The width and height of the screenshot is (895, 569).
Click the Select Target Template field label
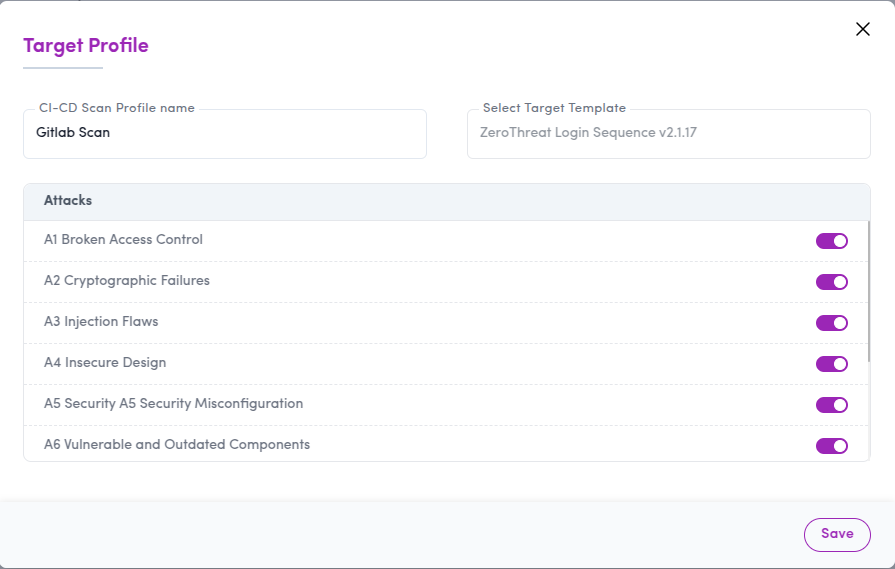[x=554, y=108]
